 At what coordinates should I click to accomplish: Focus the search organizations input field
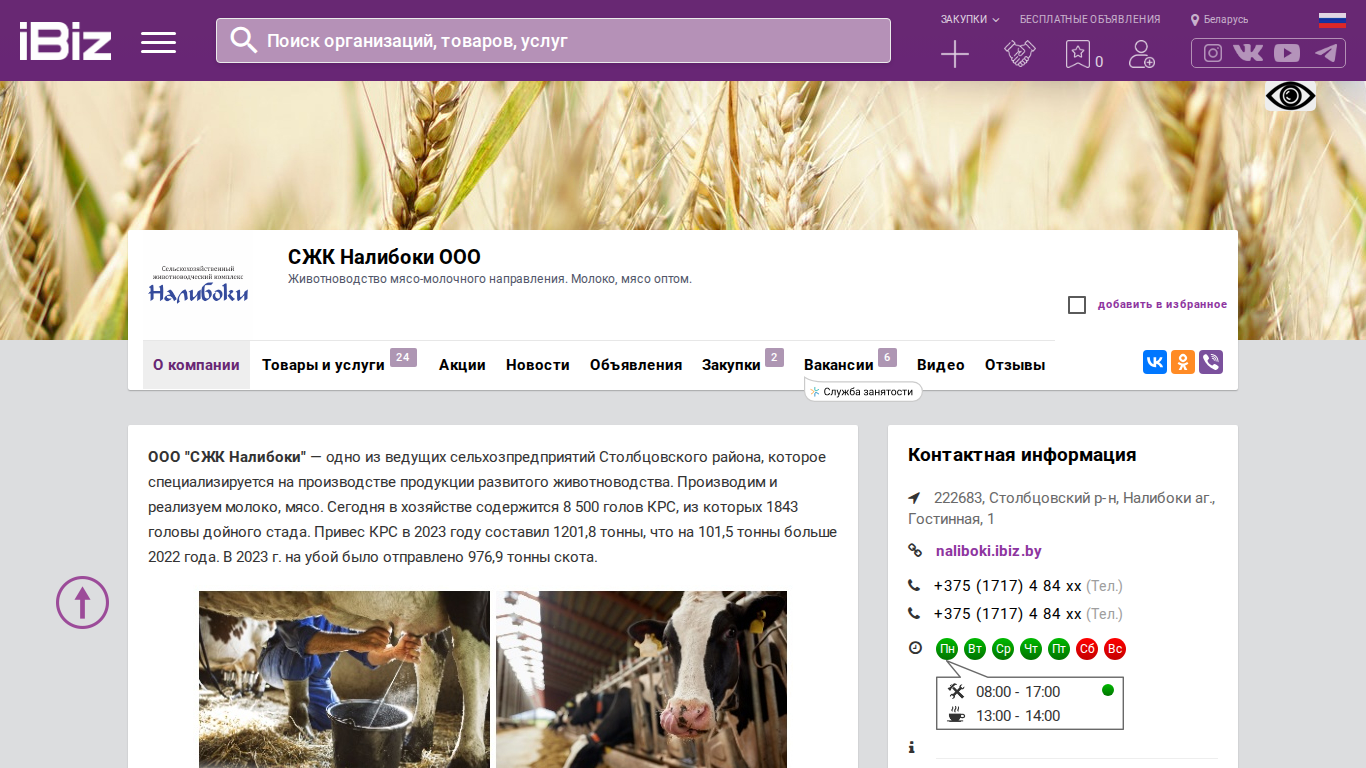553,41
